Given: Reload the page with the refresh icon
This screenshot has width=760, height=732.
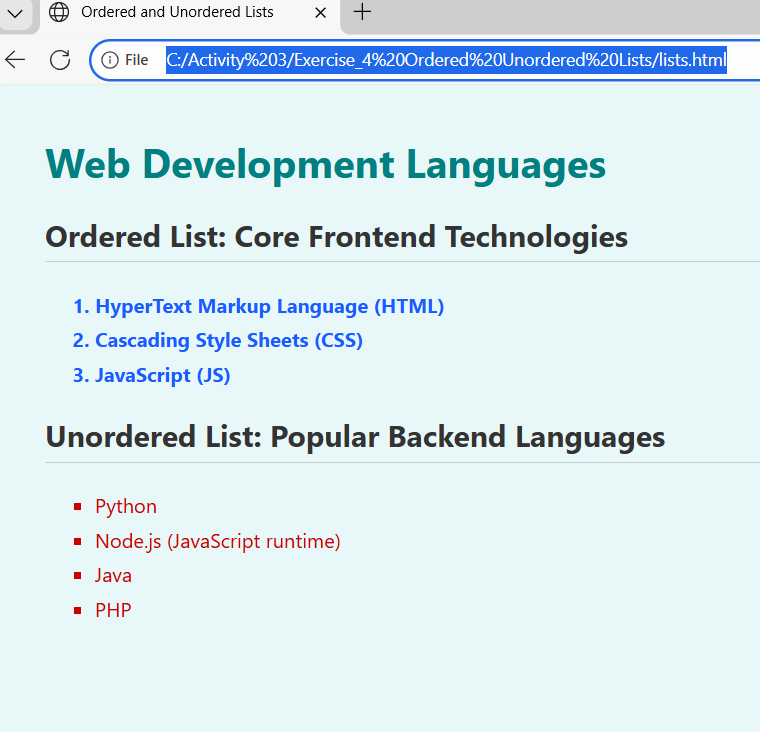Looking at the screenshot, I should 60,60.
